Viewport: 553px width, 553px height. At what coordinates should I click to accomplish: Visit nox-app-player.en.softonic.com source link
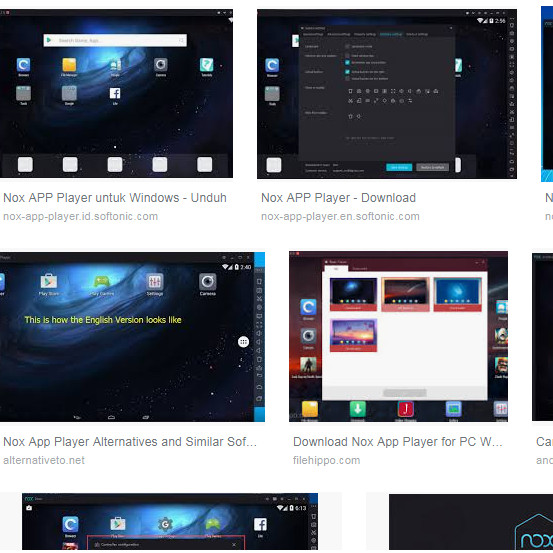pos(340,217)
